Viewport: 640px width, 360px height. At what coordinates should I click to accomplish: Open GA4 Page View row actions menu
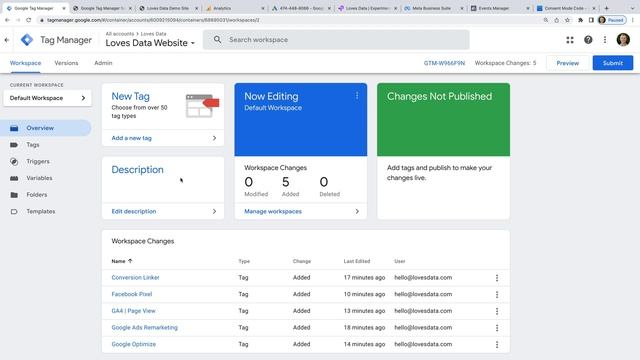[497, 311]
